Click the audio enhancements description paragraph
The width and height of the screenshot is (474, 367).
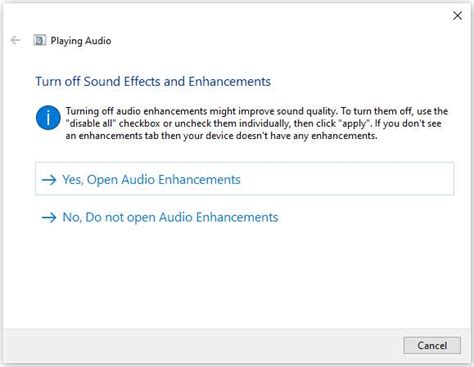[257, 123]
